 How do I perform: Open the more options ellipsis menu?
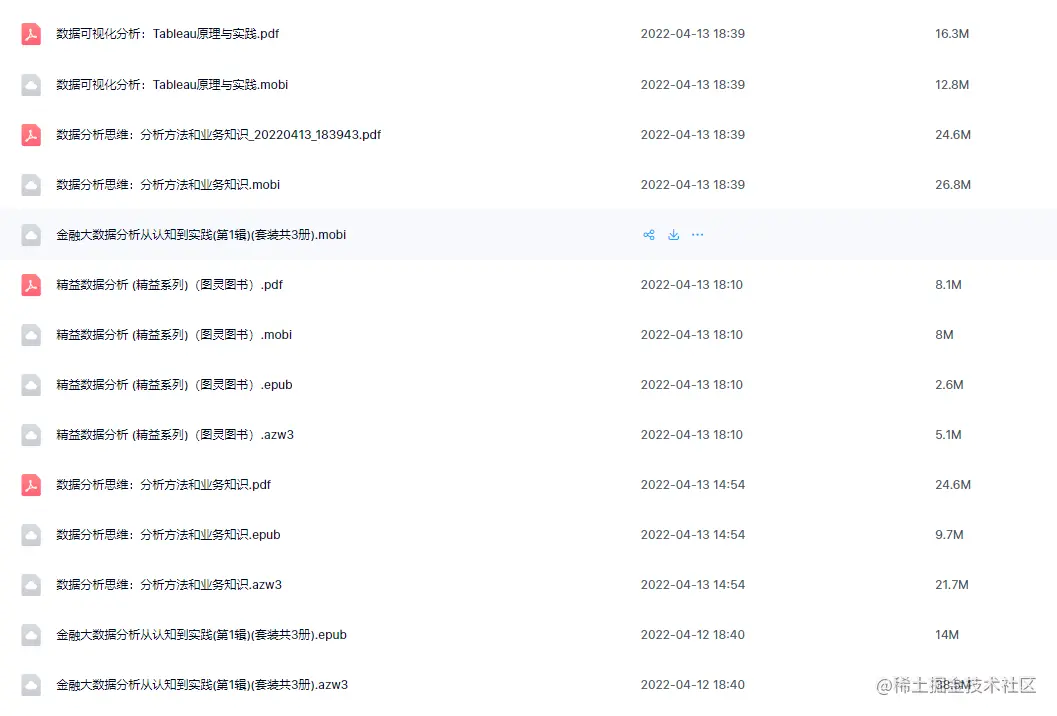coord(698,235)
